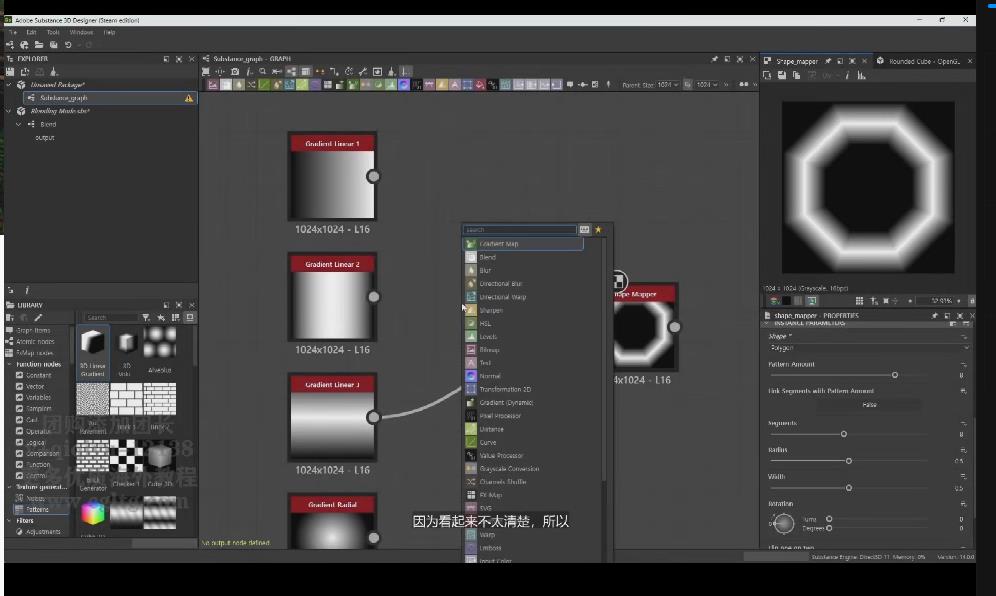Viewport: 996px width, 596px height.
Task: Click the filter funnel icon in Library panel
Action: [146, 318]
